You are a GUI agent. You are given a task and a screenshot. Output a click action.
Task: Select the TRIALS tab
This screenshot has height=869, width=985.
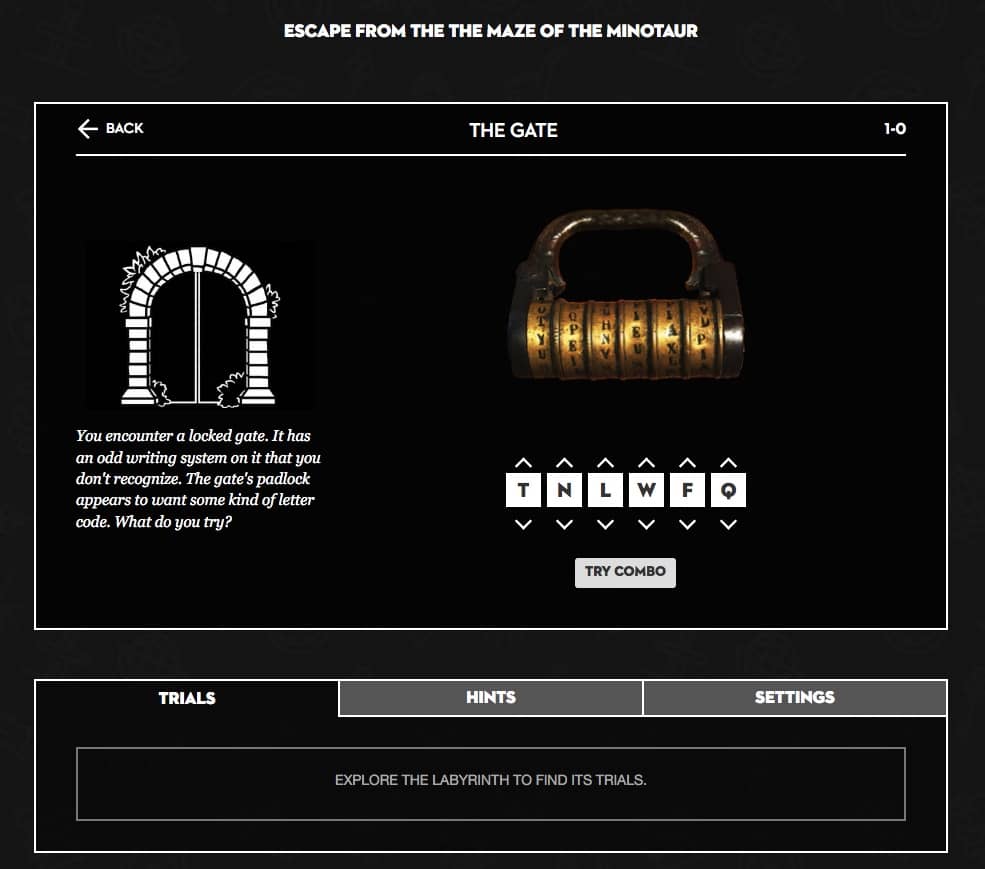[x=186, y=699]
